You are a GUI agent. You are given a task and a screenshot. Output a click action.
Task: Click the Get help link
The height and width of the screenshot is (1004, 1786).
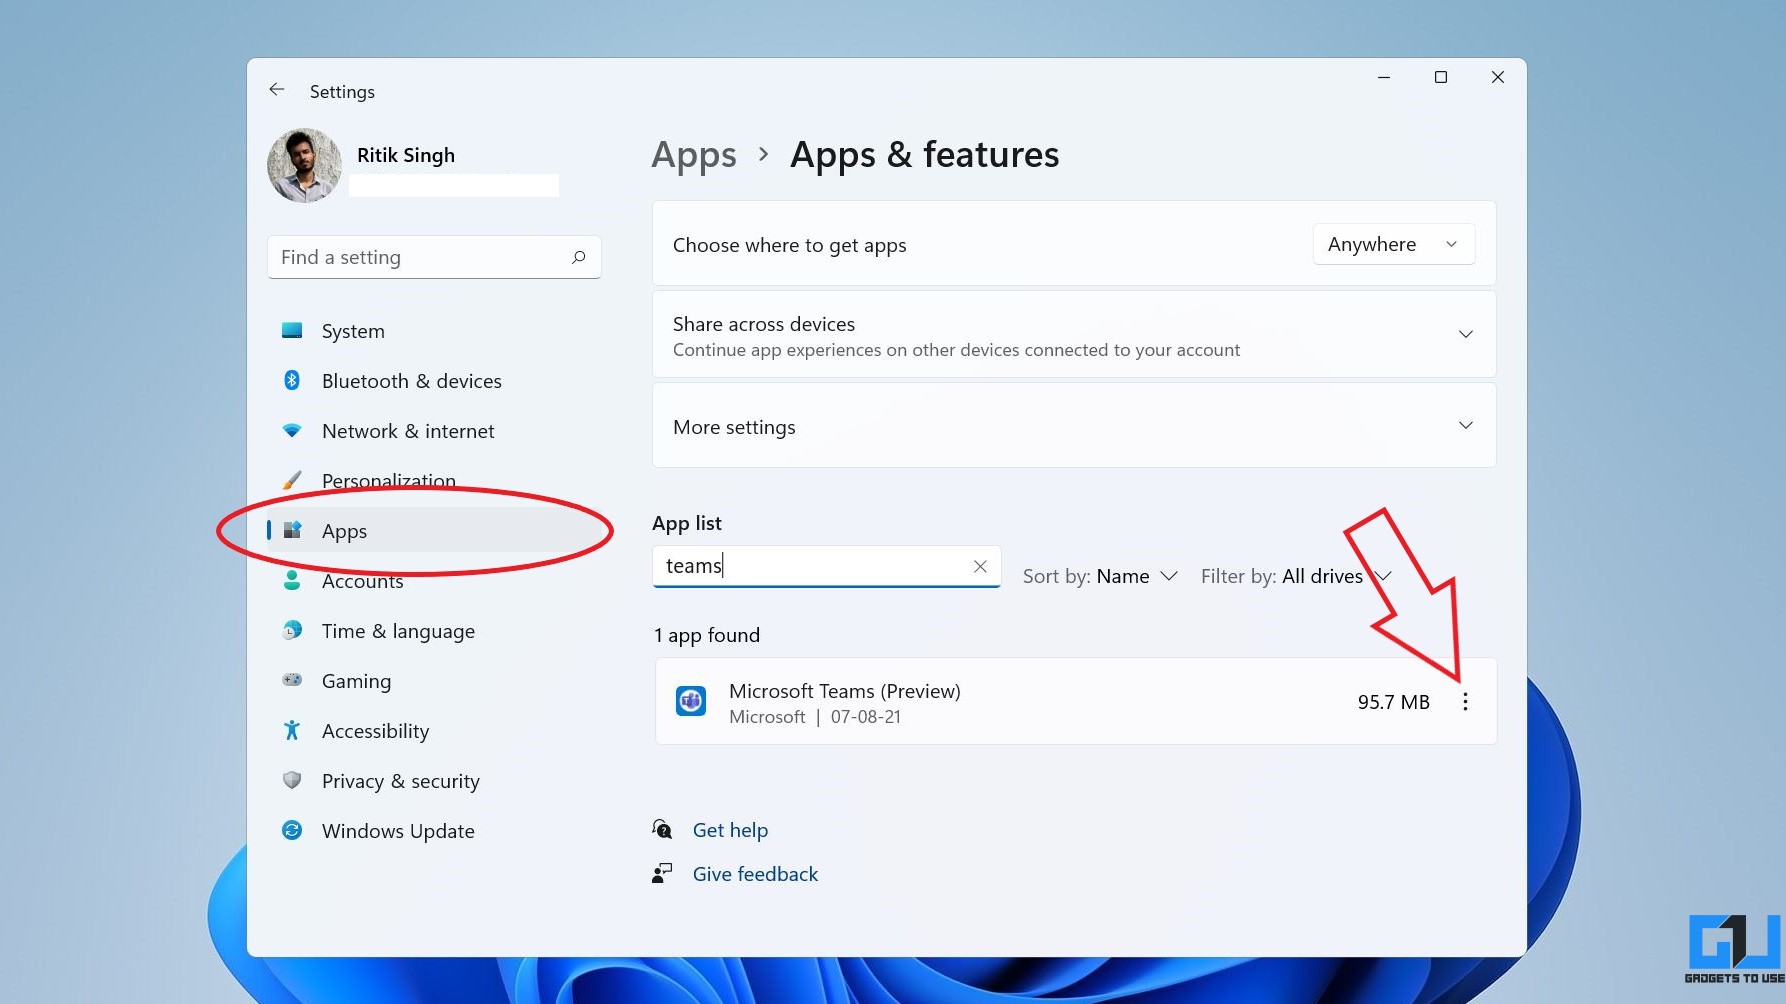(730, 830)
